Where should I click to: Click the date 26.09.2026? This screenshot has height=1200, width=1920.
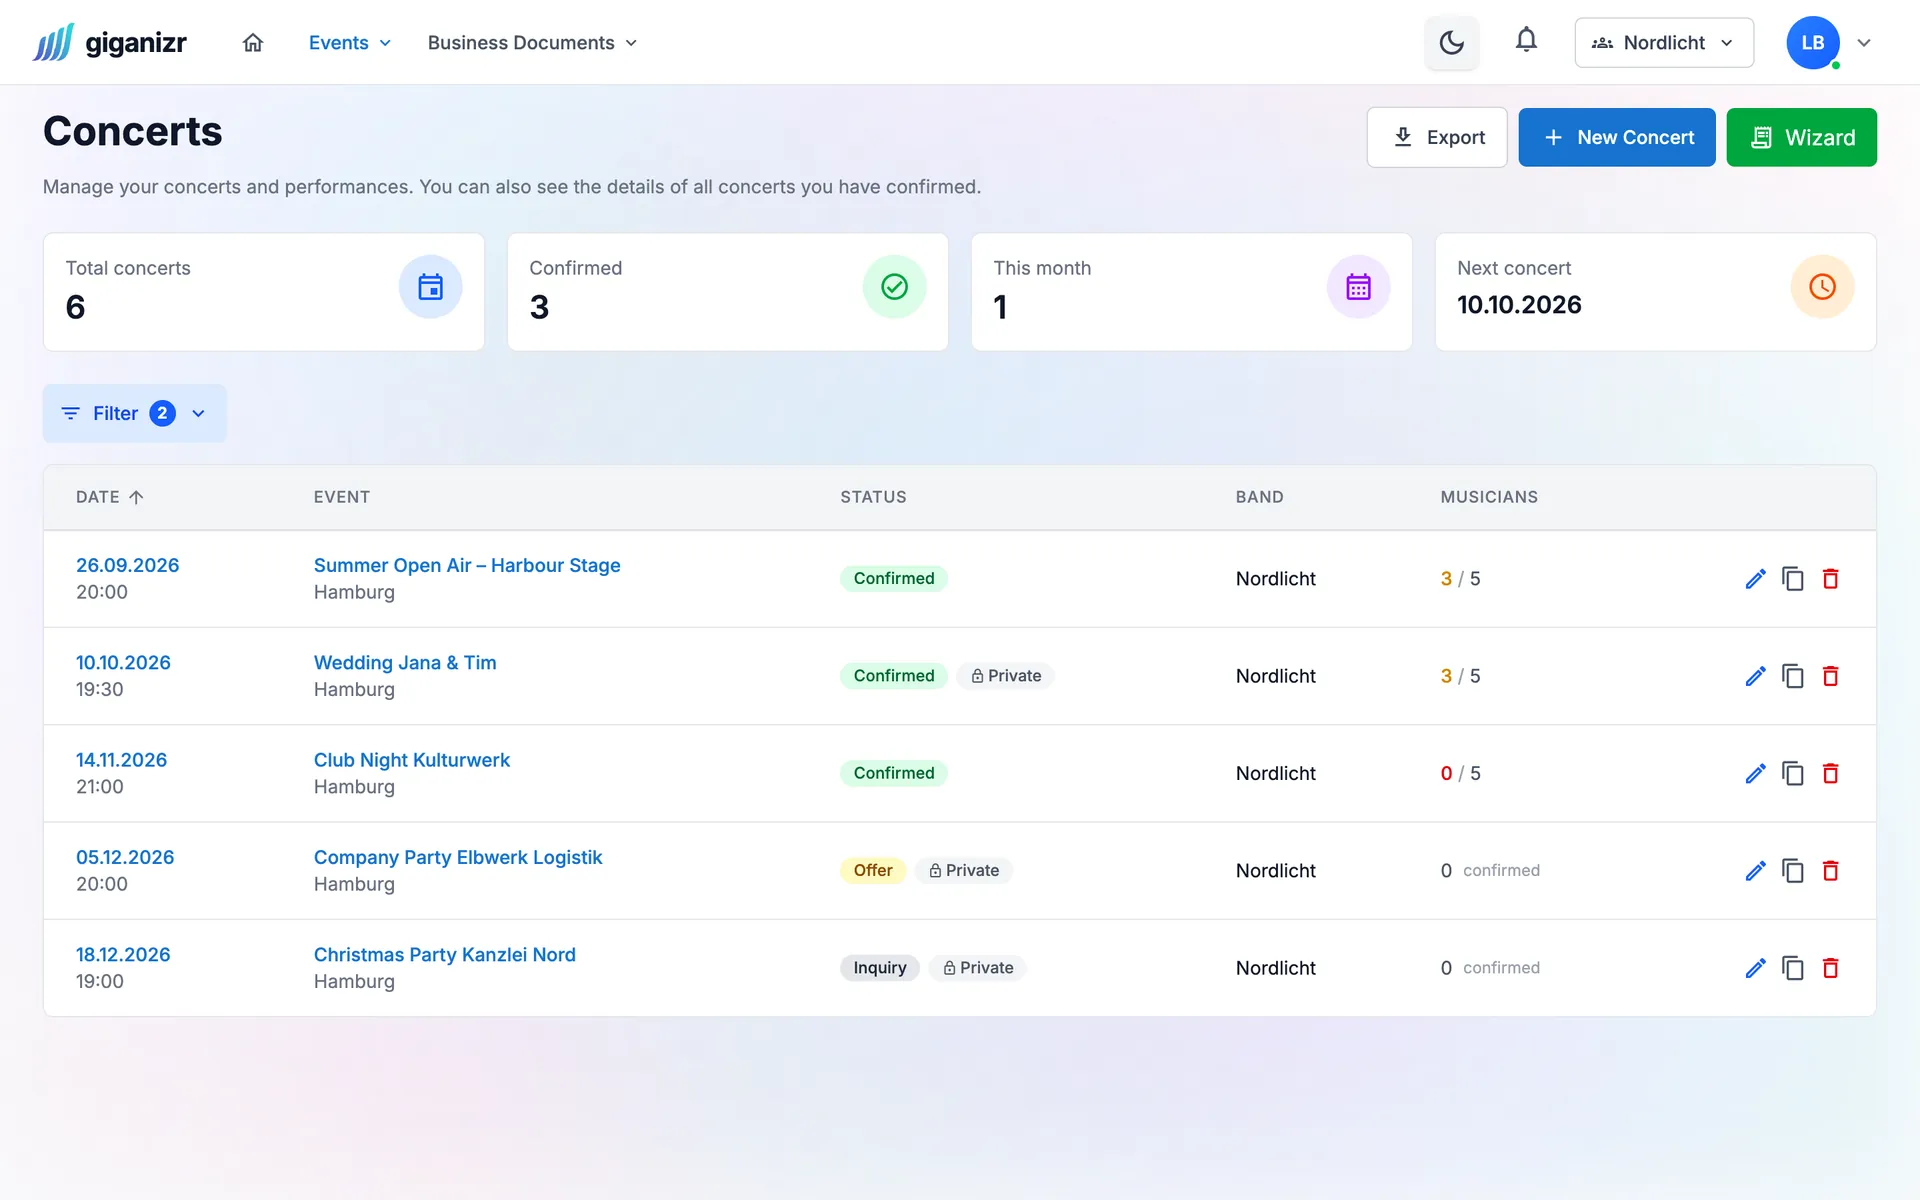pos(128,565)
